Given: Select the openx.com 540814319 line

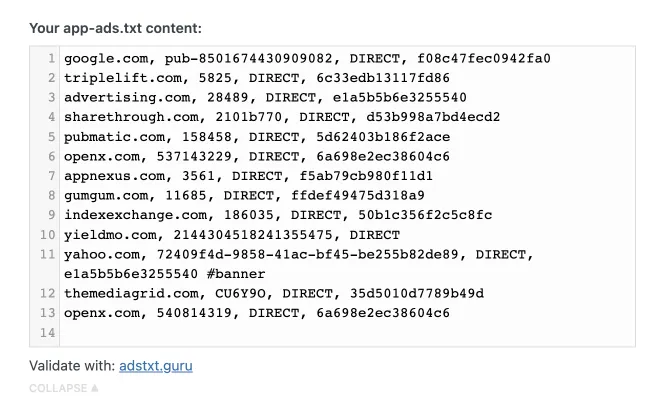Looking at the screenshot, I should click(x=257, y=313).
